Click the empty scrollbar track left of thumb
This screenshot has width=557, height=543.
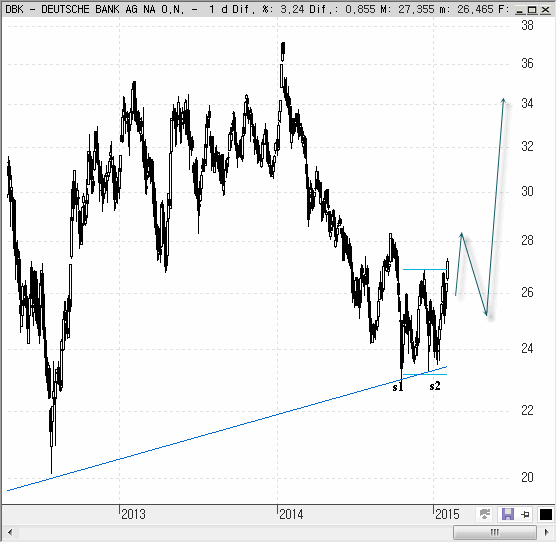234,532
